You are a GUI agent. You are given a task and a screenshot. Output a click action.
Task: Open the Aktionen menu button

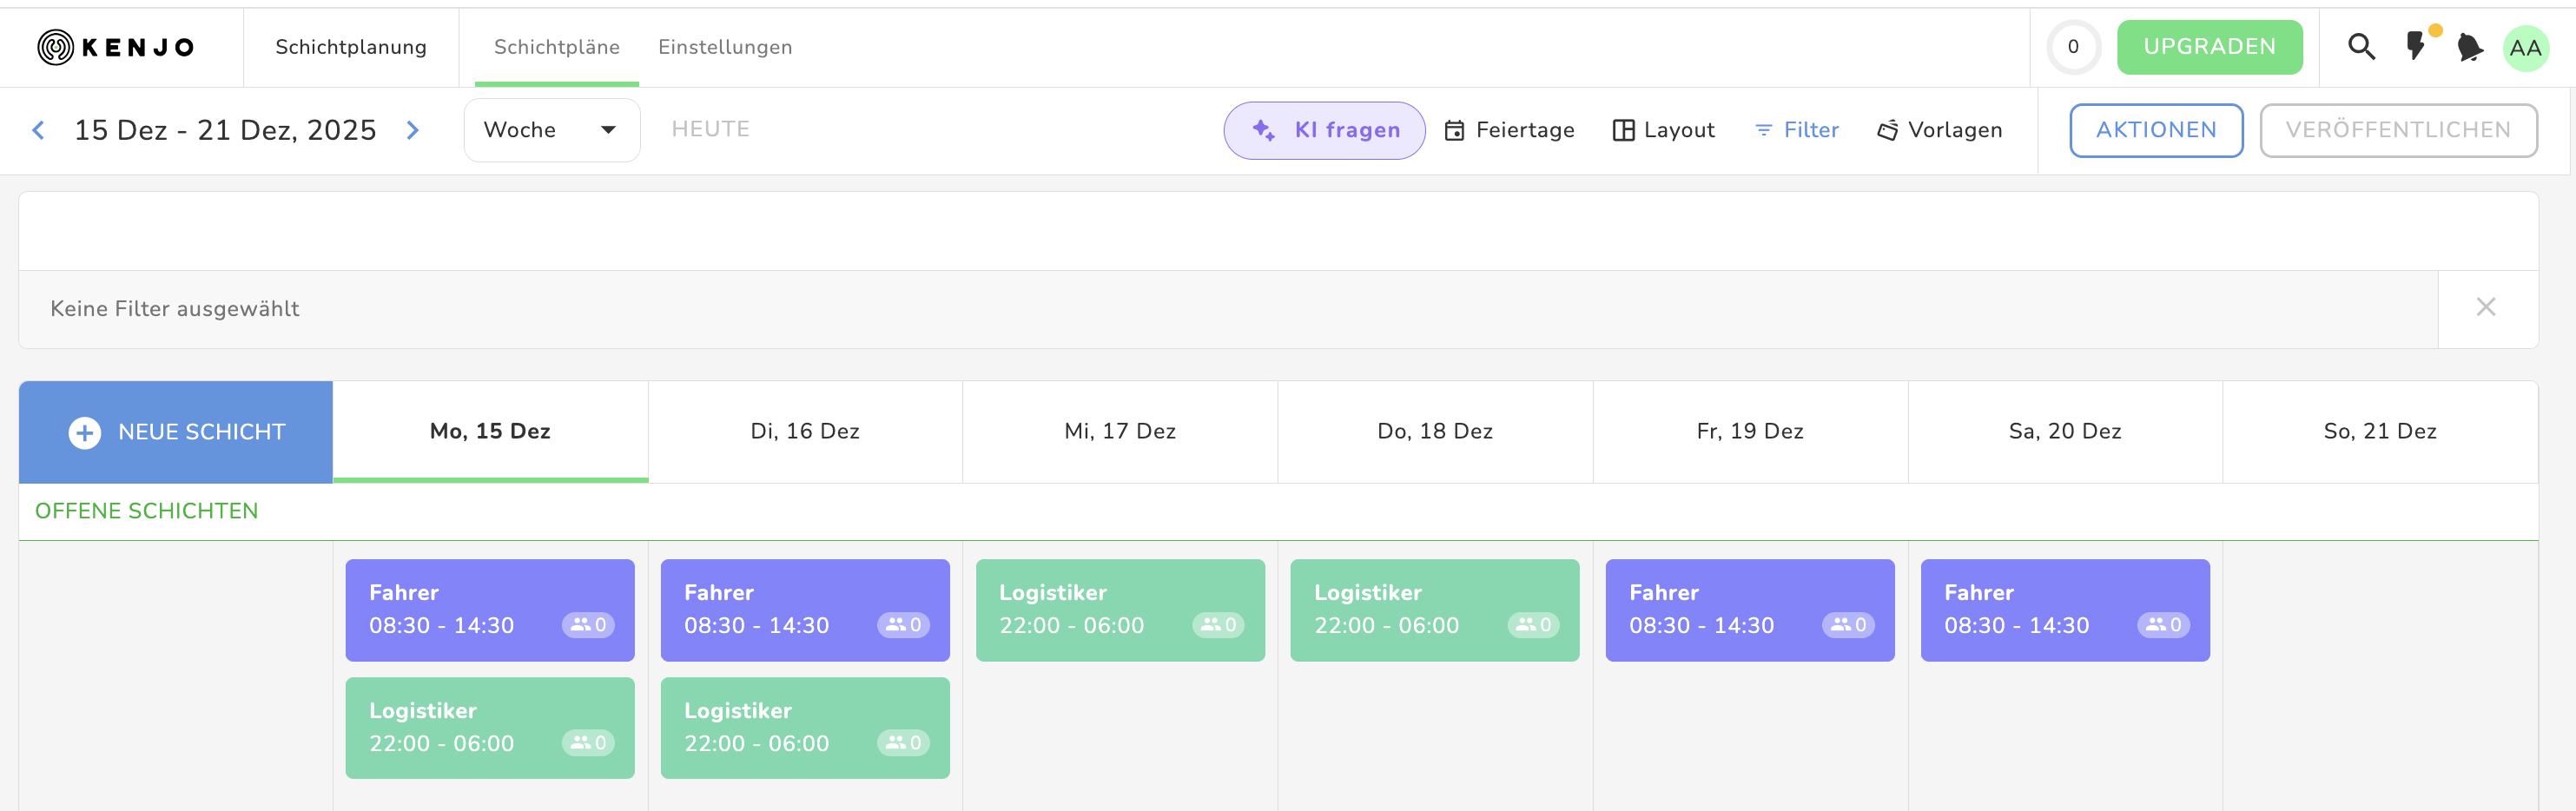click(x=2155, y=130)
